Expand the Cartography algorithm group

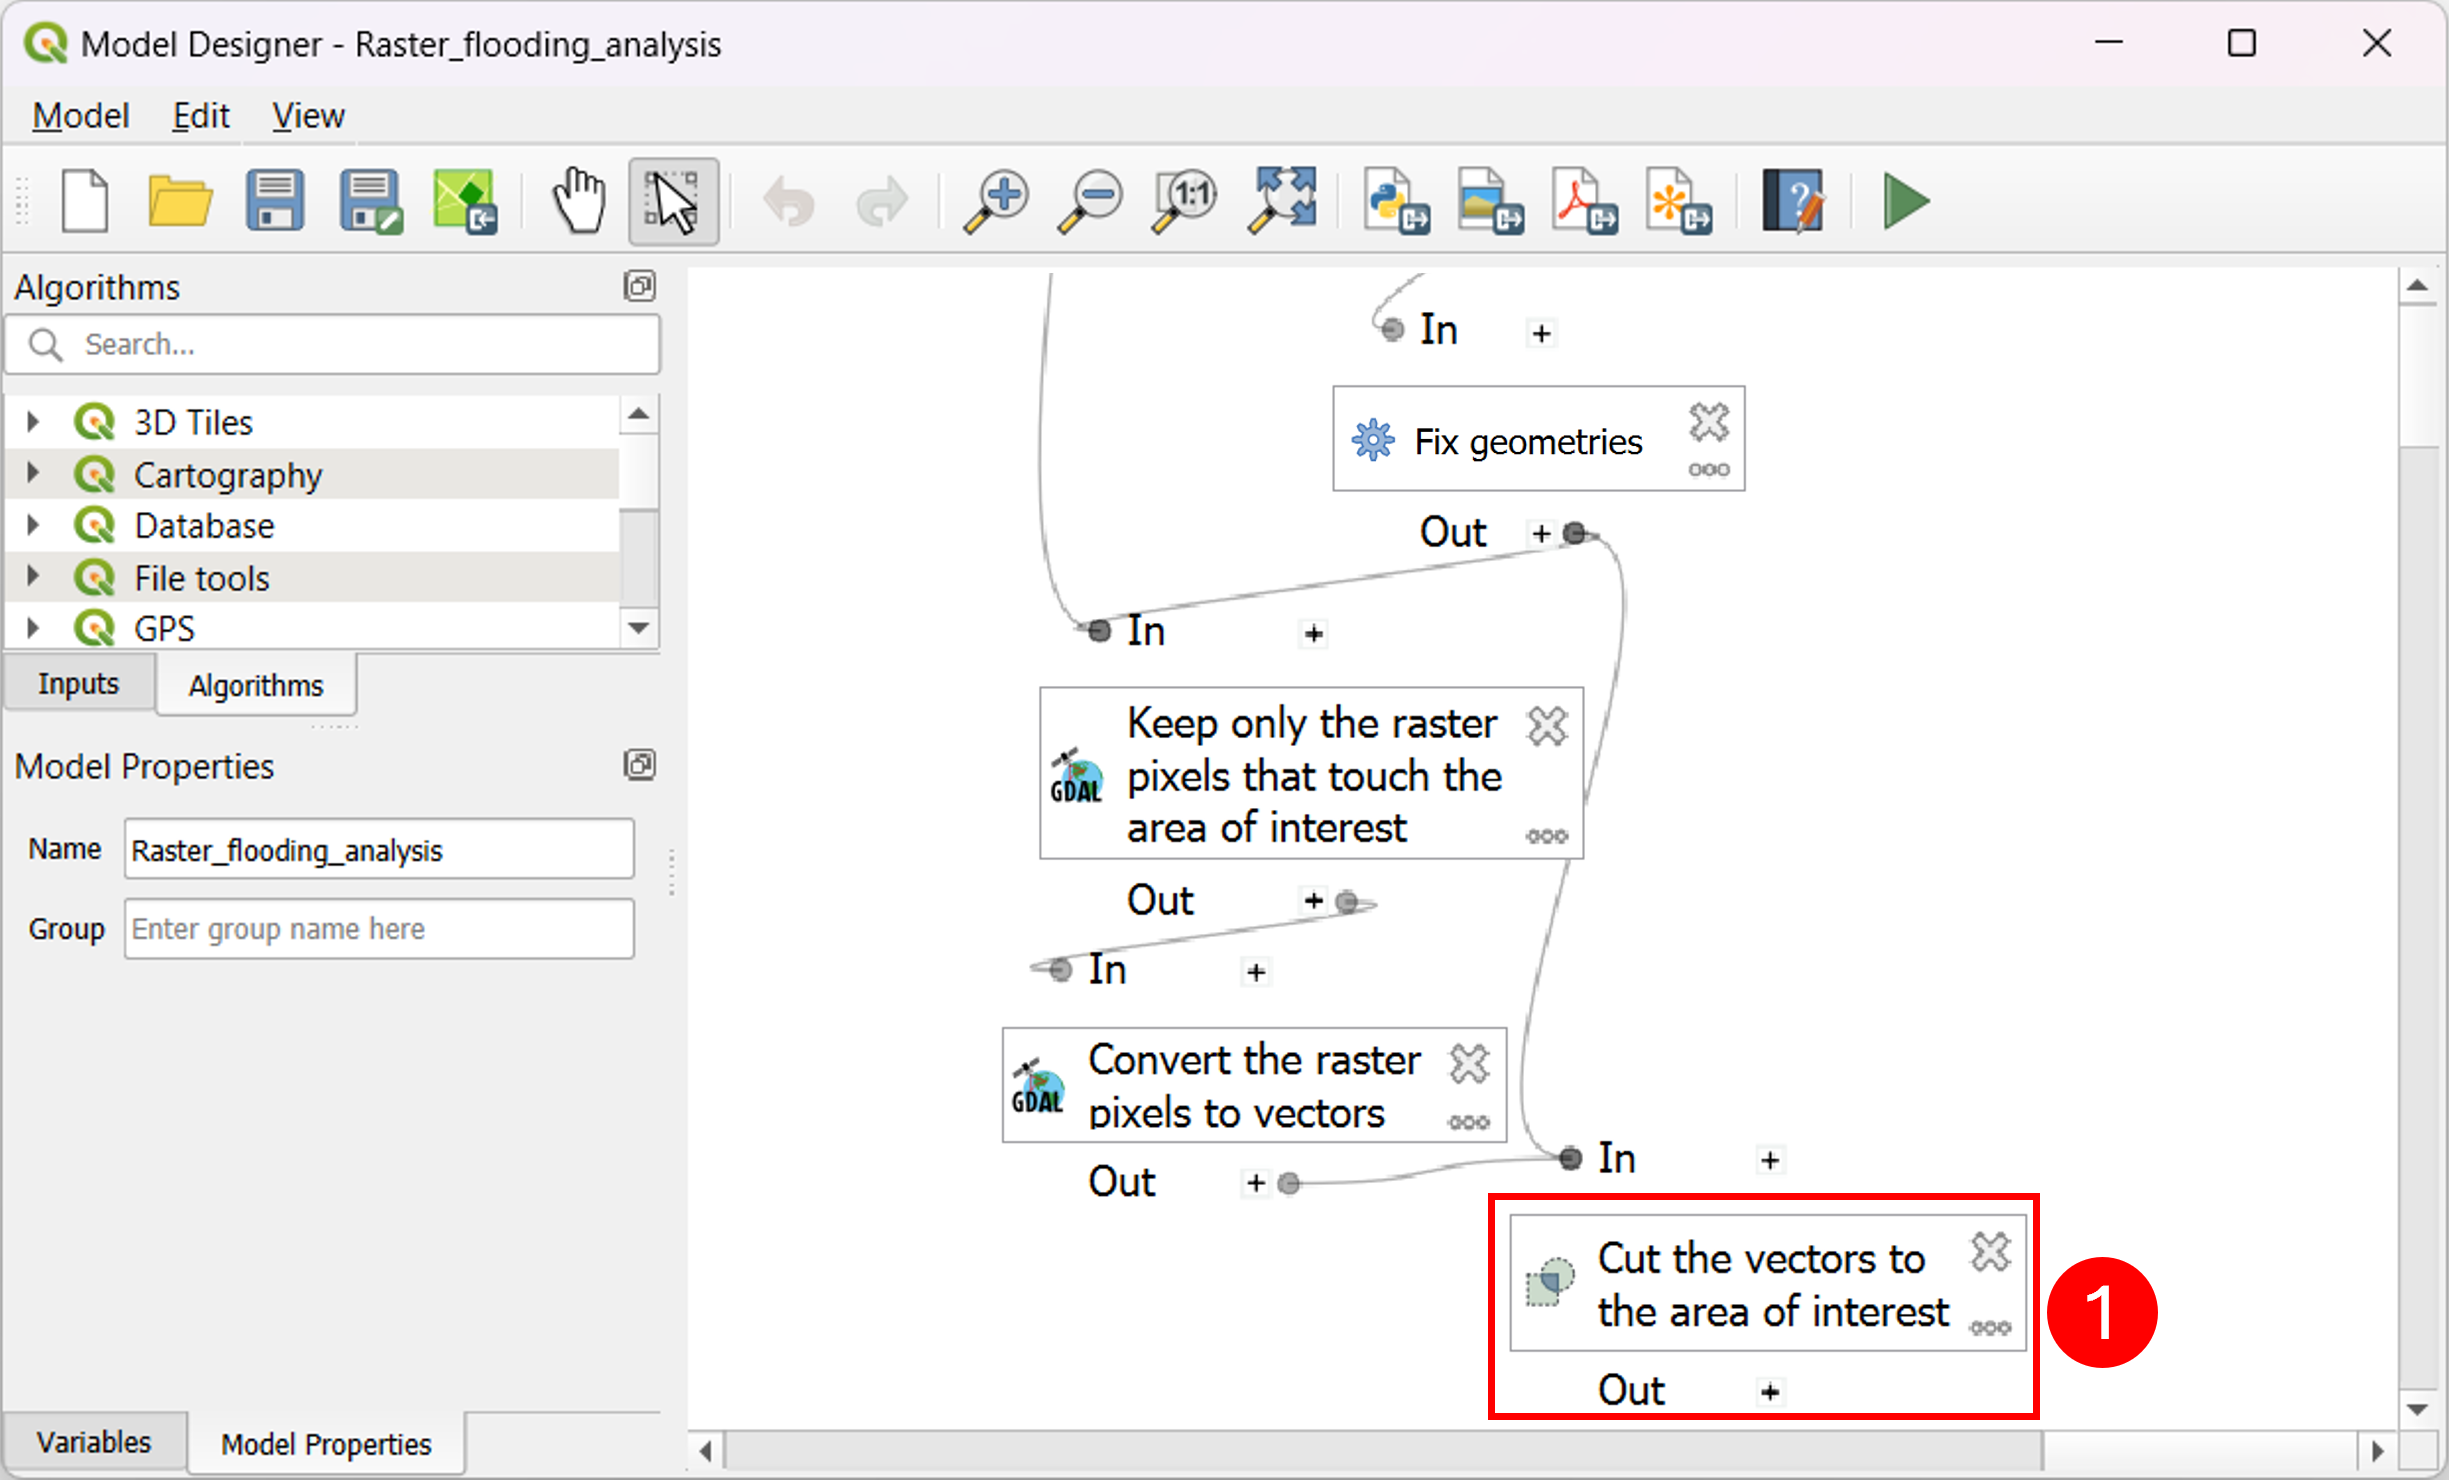(33, 473)
